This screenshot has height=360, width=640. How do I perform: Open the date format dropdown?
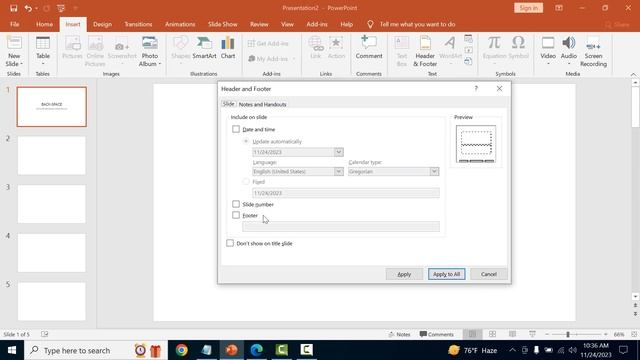(338, 152)
